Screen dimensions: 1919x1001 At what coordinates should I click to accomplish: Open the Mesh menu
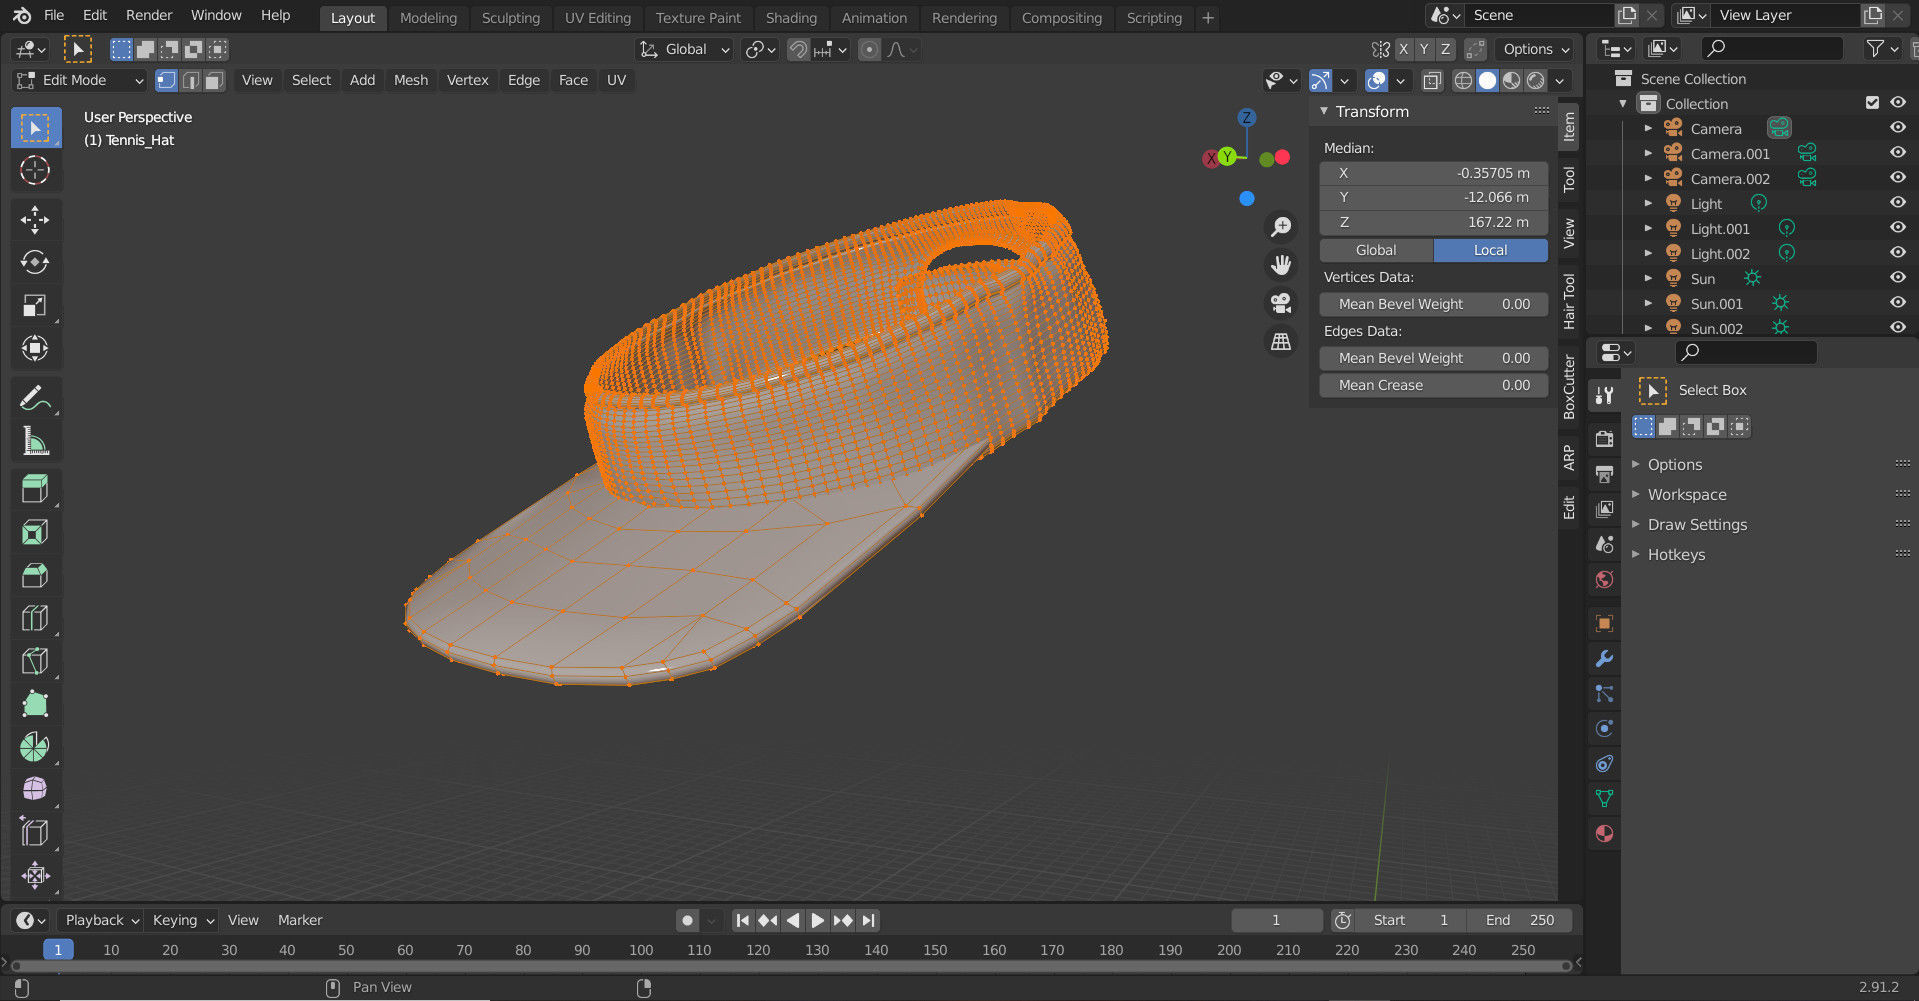coord(411,80)
